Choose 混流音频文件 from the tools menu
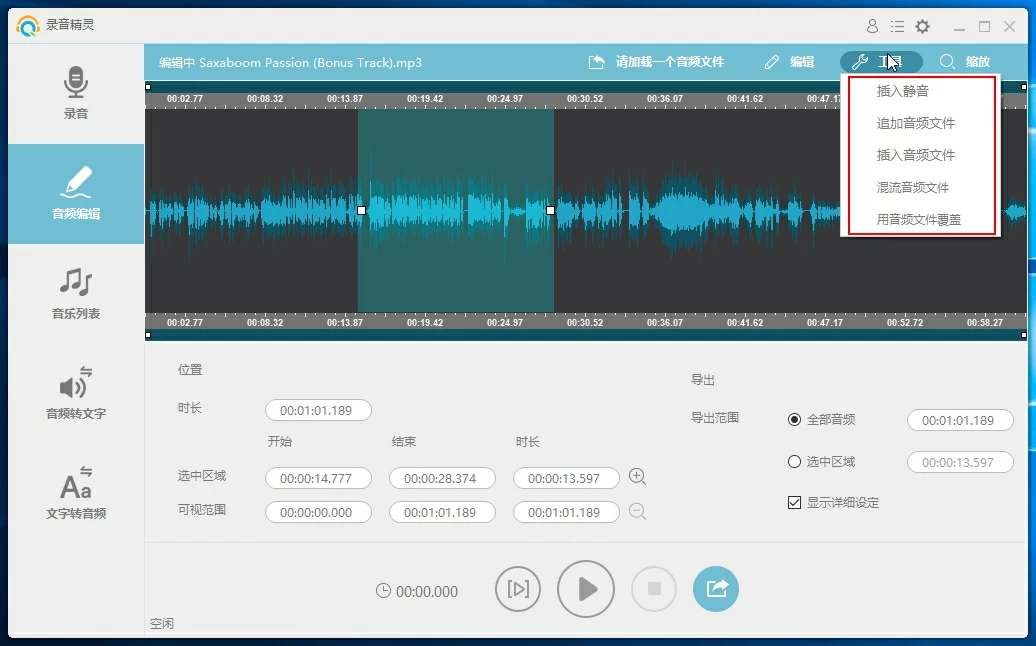Image resolution: width=1036 pixels, height=646 pixels. [x=912, y=187]
